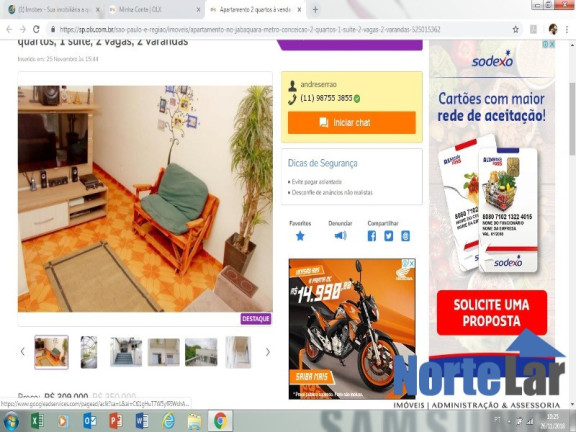Image resolution: width=576 pixels, height=432 pixels.
Task: Switch to D2 Imobex tab
Action: click(x=54, y=10)
